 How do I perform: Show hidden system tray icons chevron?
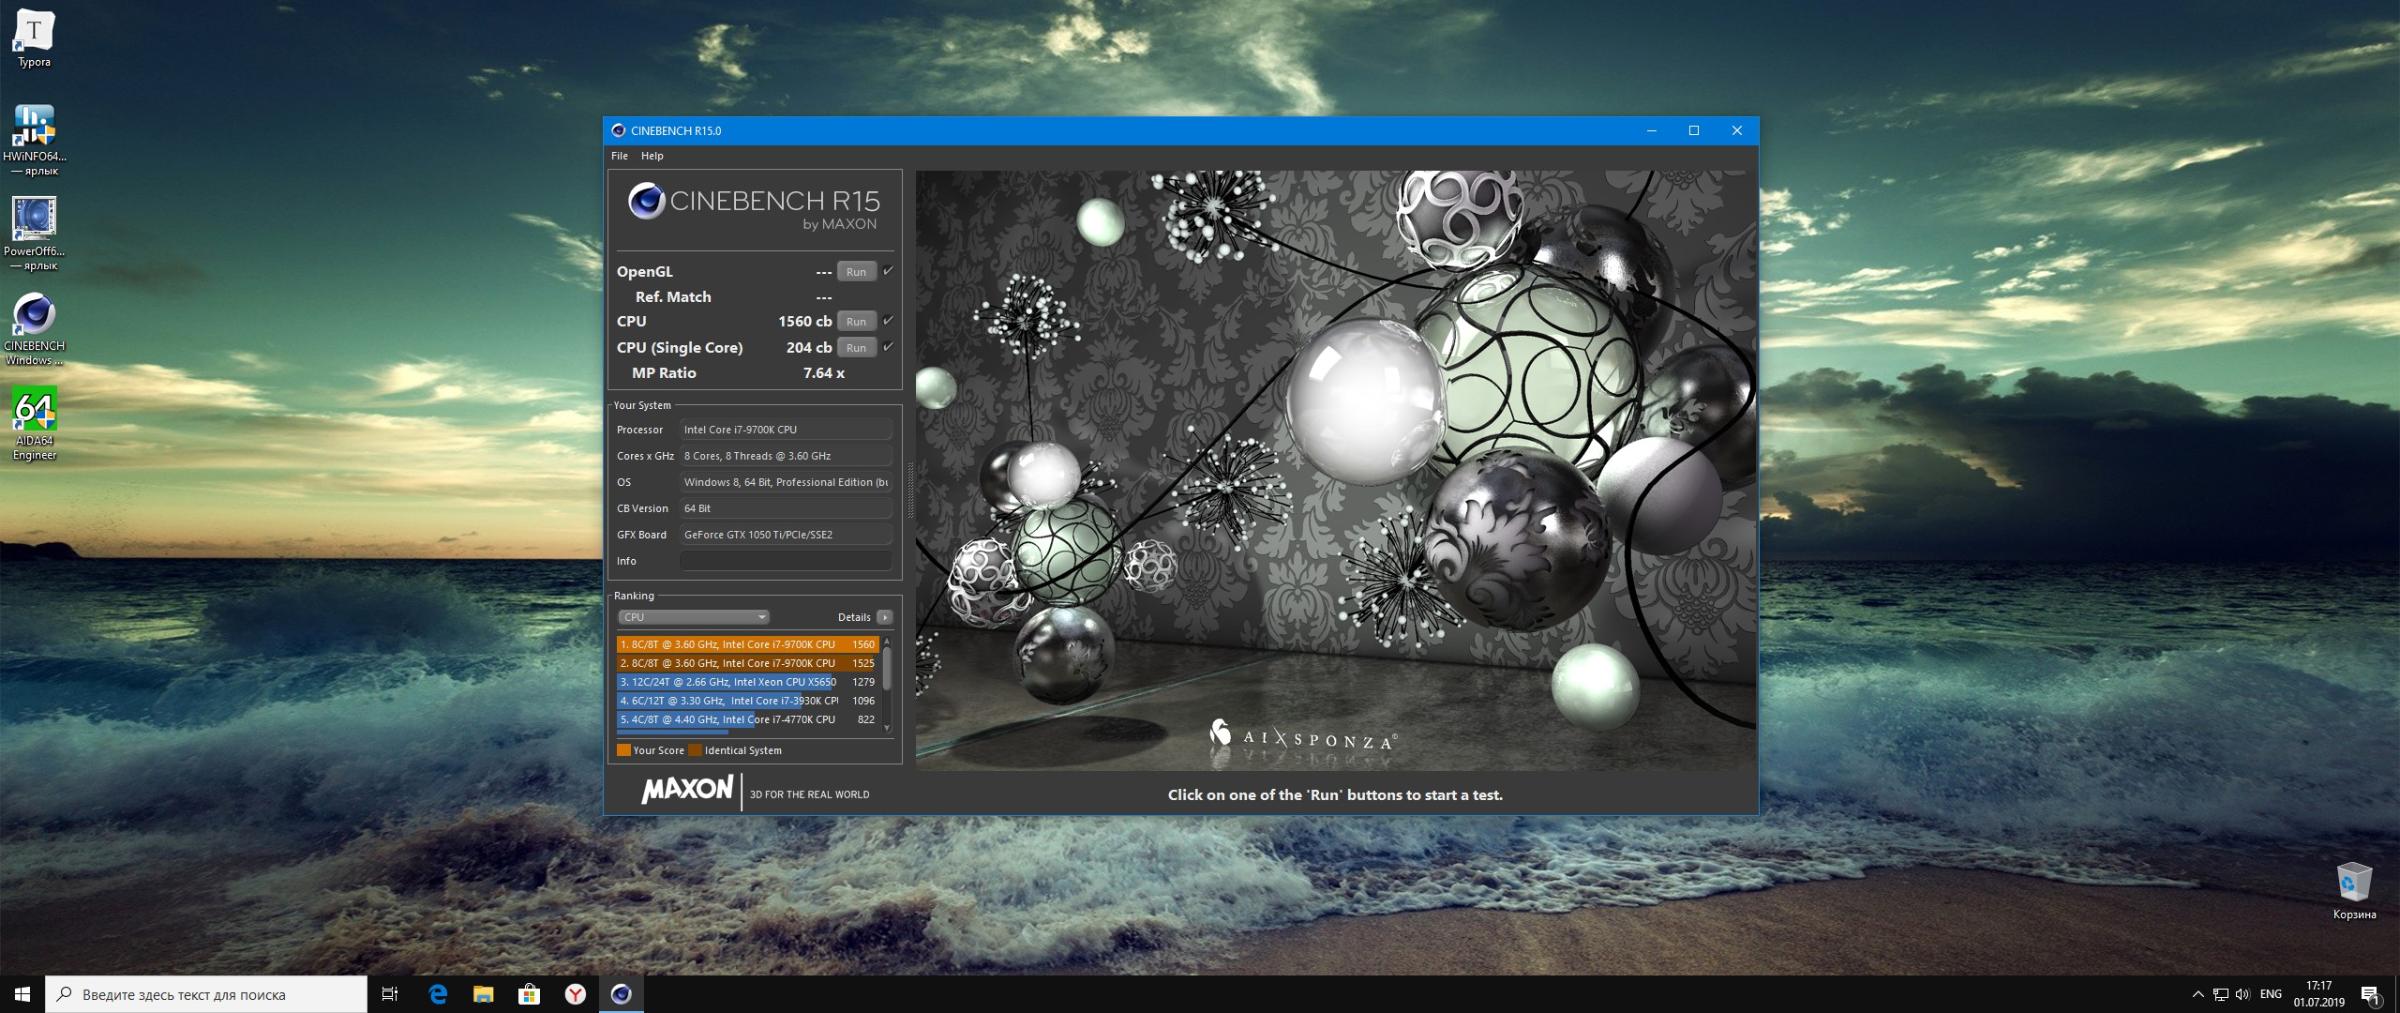click(x=2197, y=994)
